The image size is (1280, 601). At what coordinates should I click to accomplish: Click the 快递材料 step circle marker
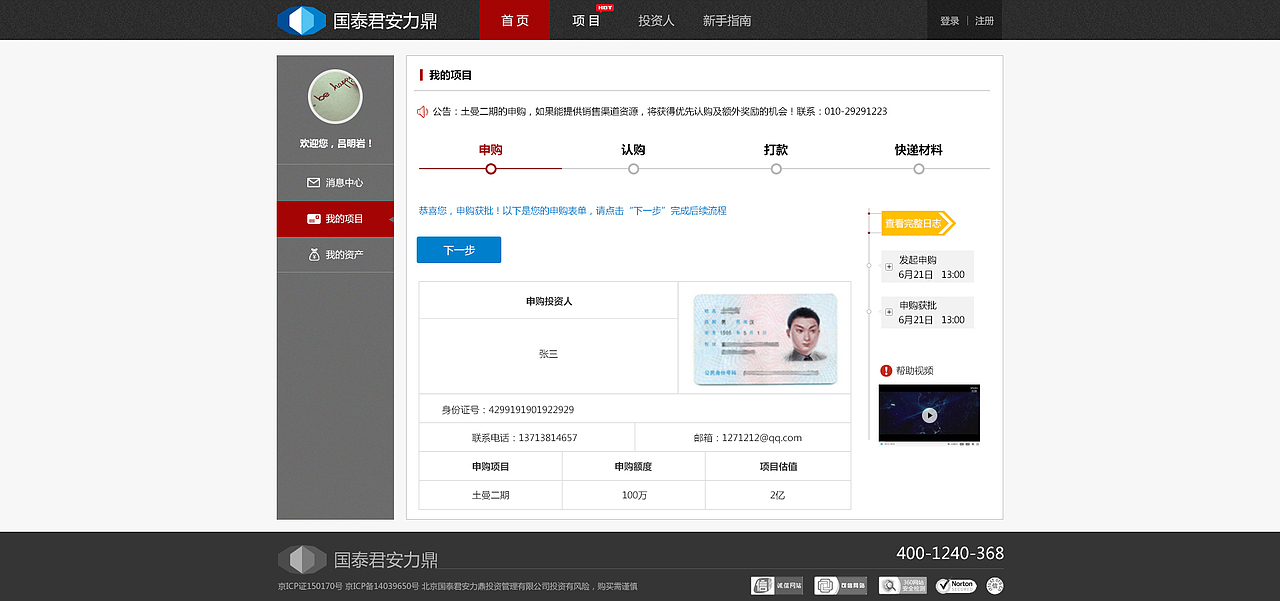(x=919, y=169)
